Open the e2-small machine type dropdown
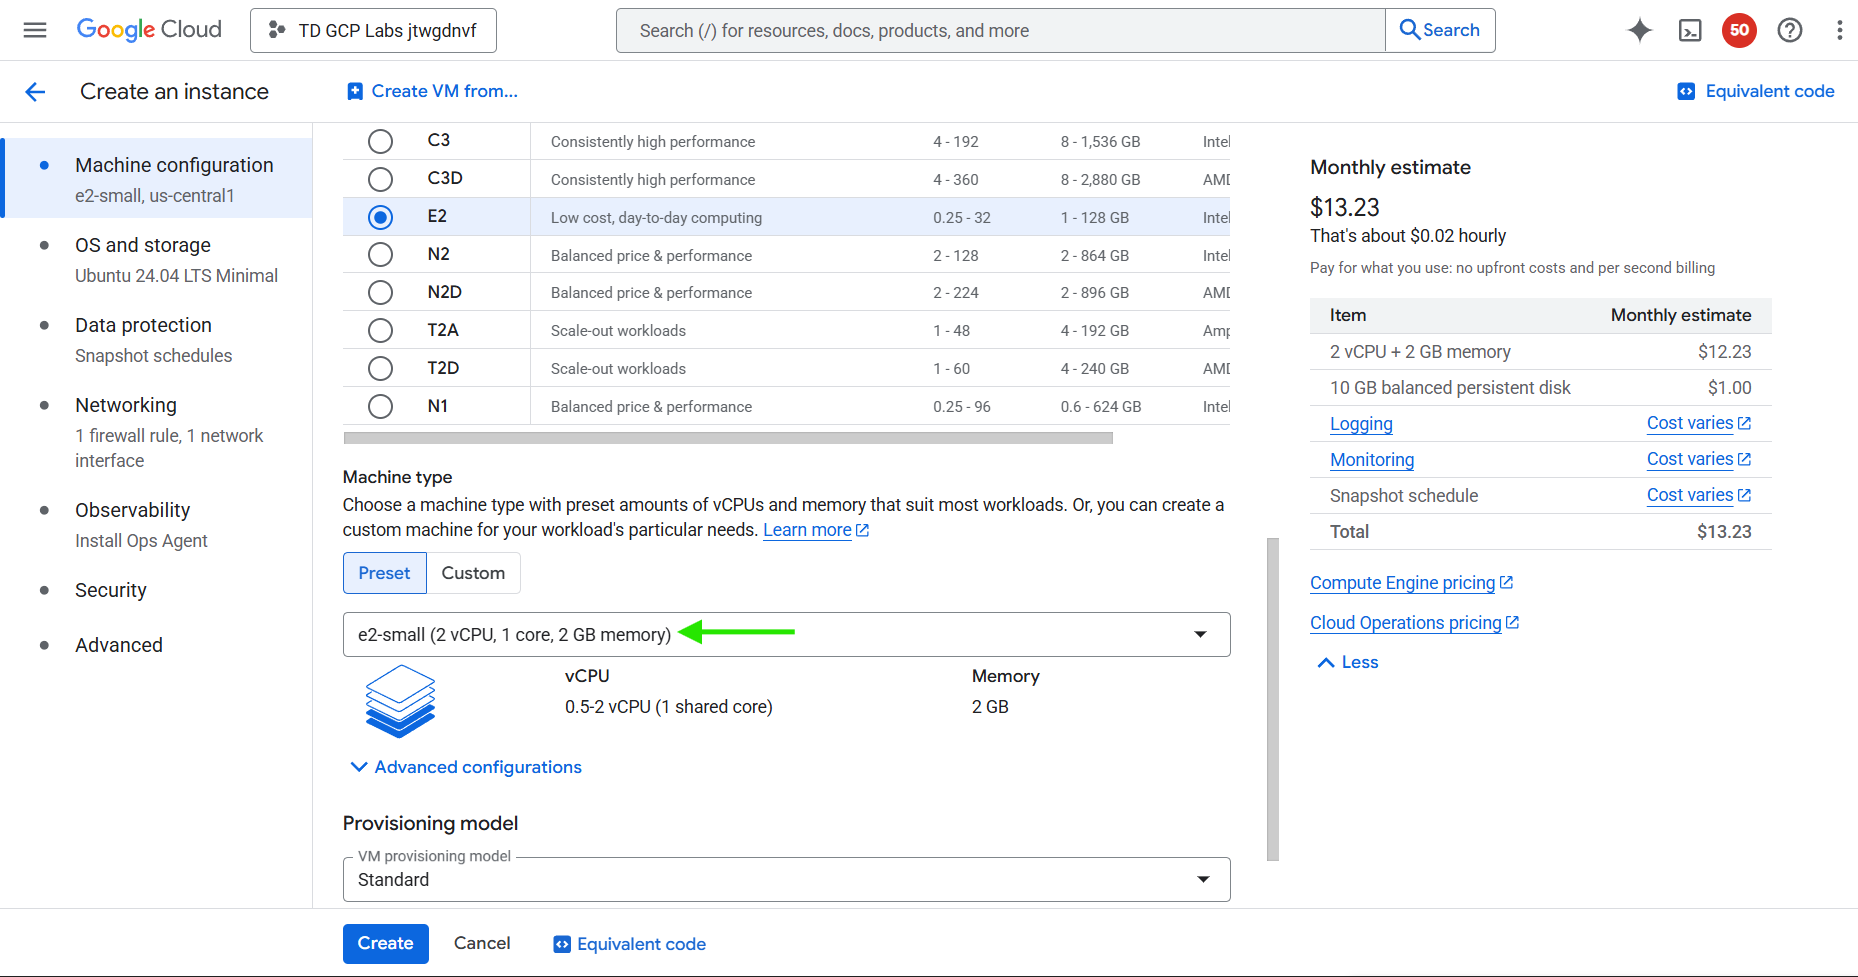Viewport: 1858px width, 977px height. coord(786,635)
